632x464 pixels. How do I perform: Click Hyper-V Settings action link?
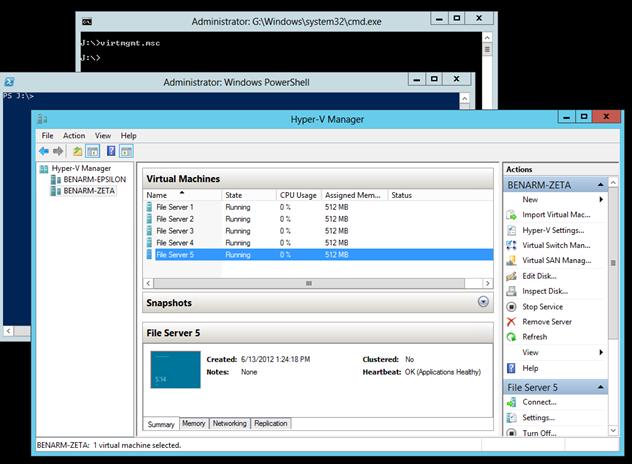coord(553,230)
